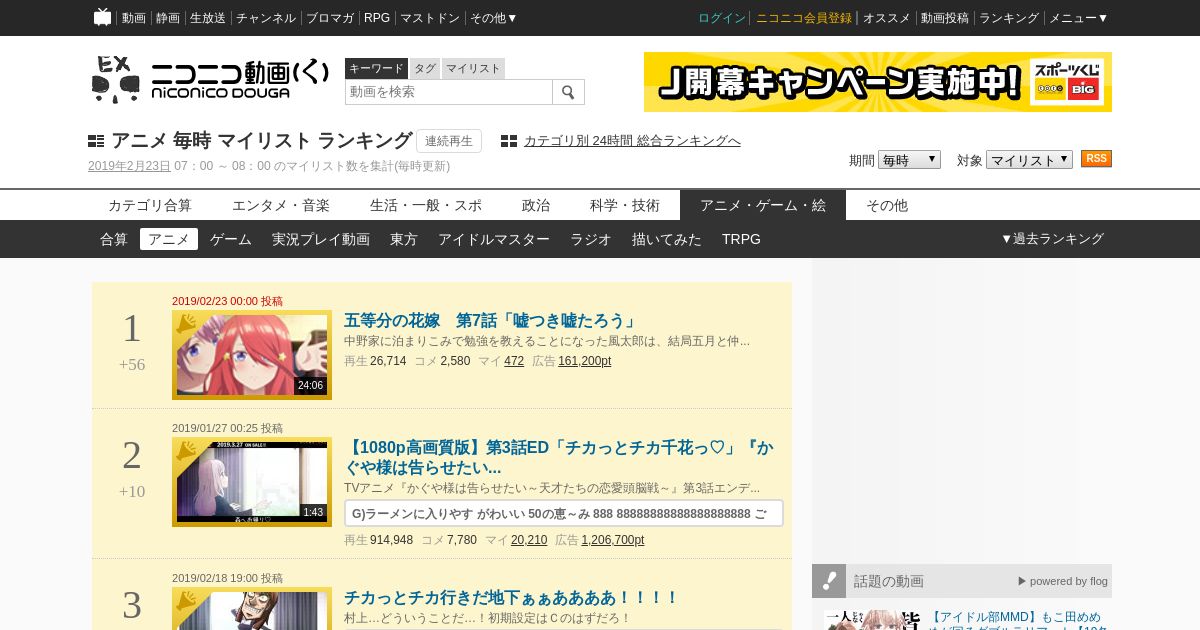Open the 静画 link in top bar
The height and width of the screenshot is (630, 1200).
coord(167,18)
